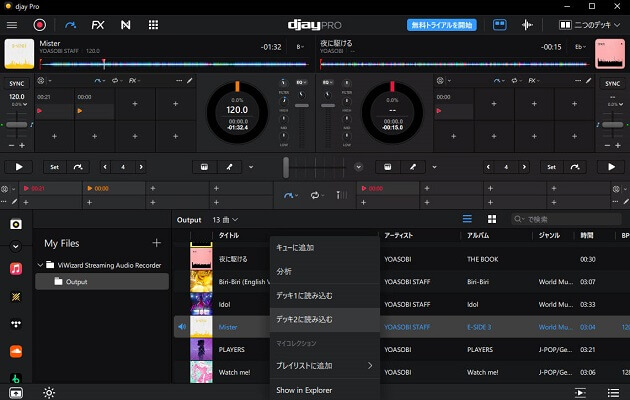Choose デッキ1に読み込む menu item
The height and width of the screenshot is (400, 630).
point(325,296)
